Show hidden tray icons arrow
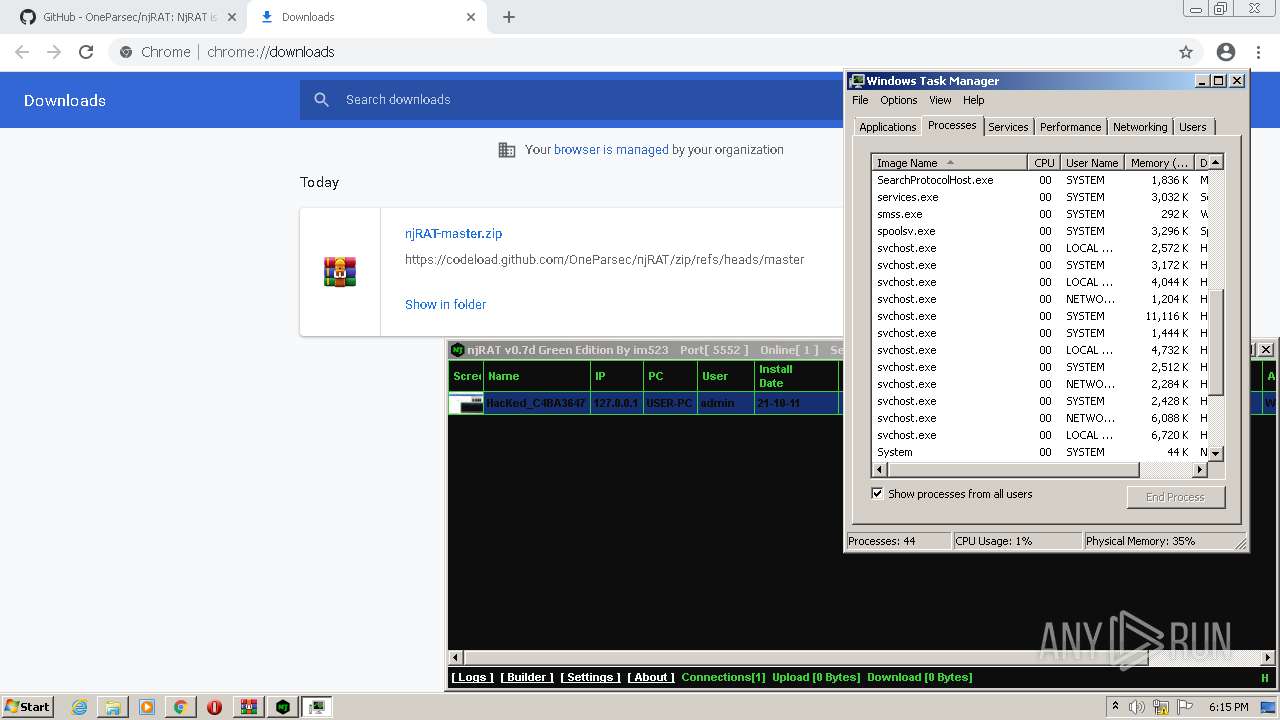 click(1116, 707)
